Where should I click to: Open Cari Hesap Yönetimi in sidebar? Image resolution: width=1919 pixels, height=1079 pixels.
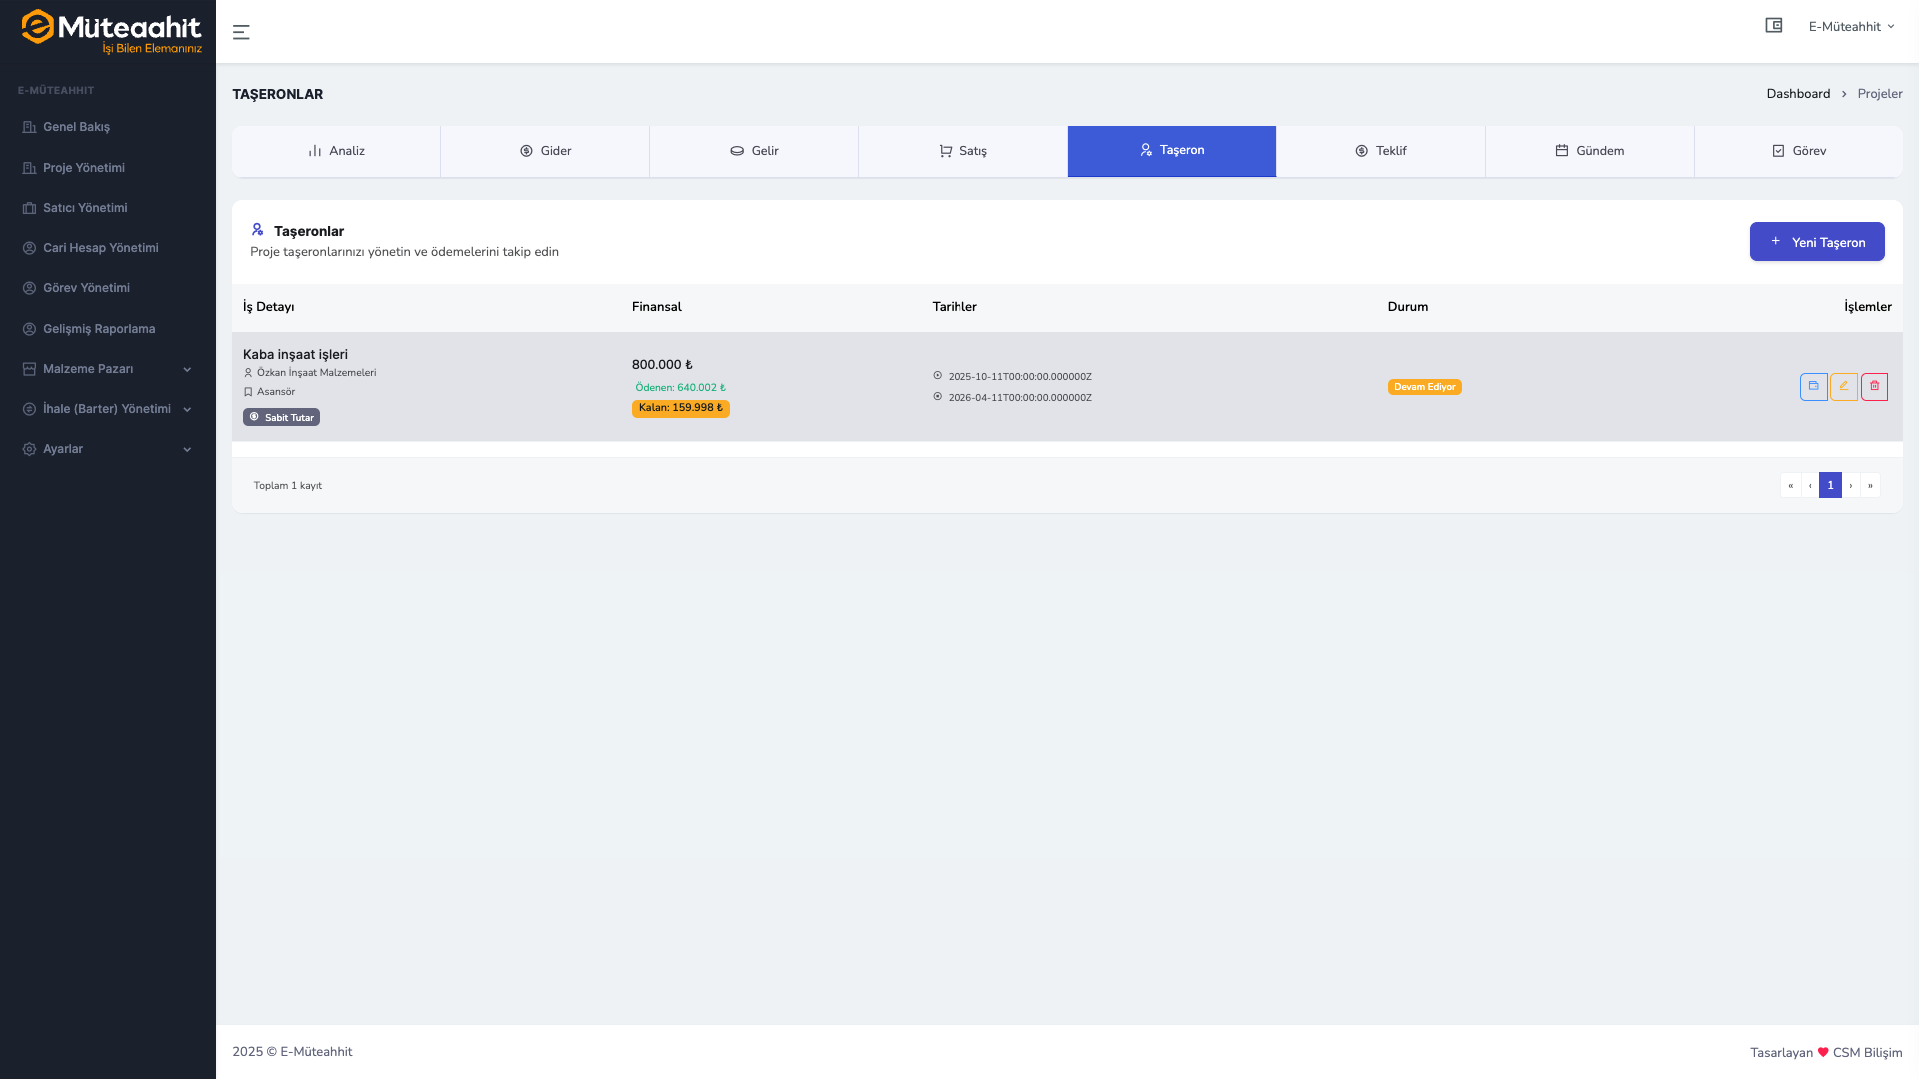pyautogui.click(x=100, y=248)
